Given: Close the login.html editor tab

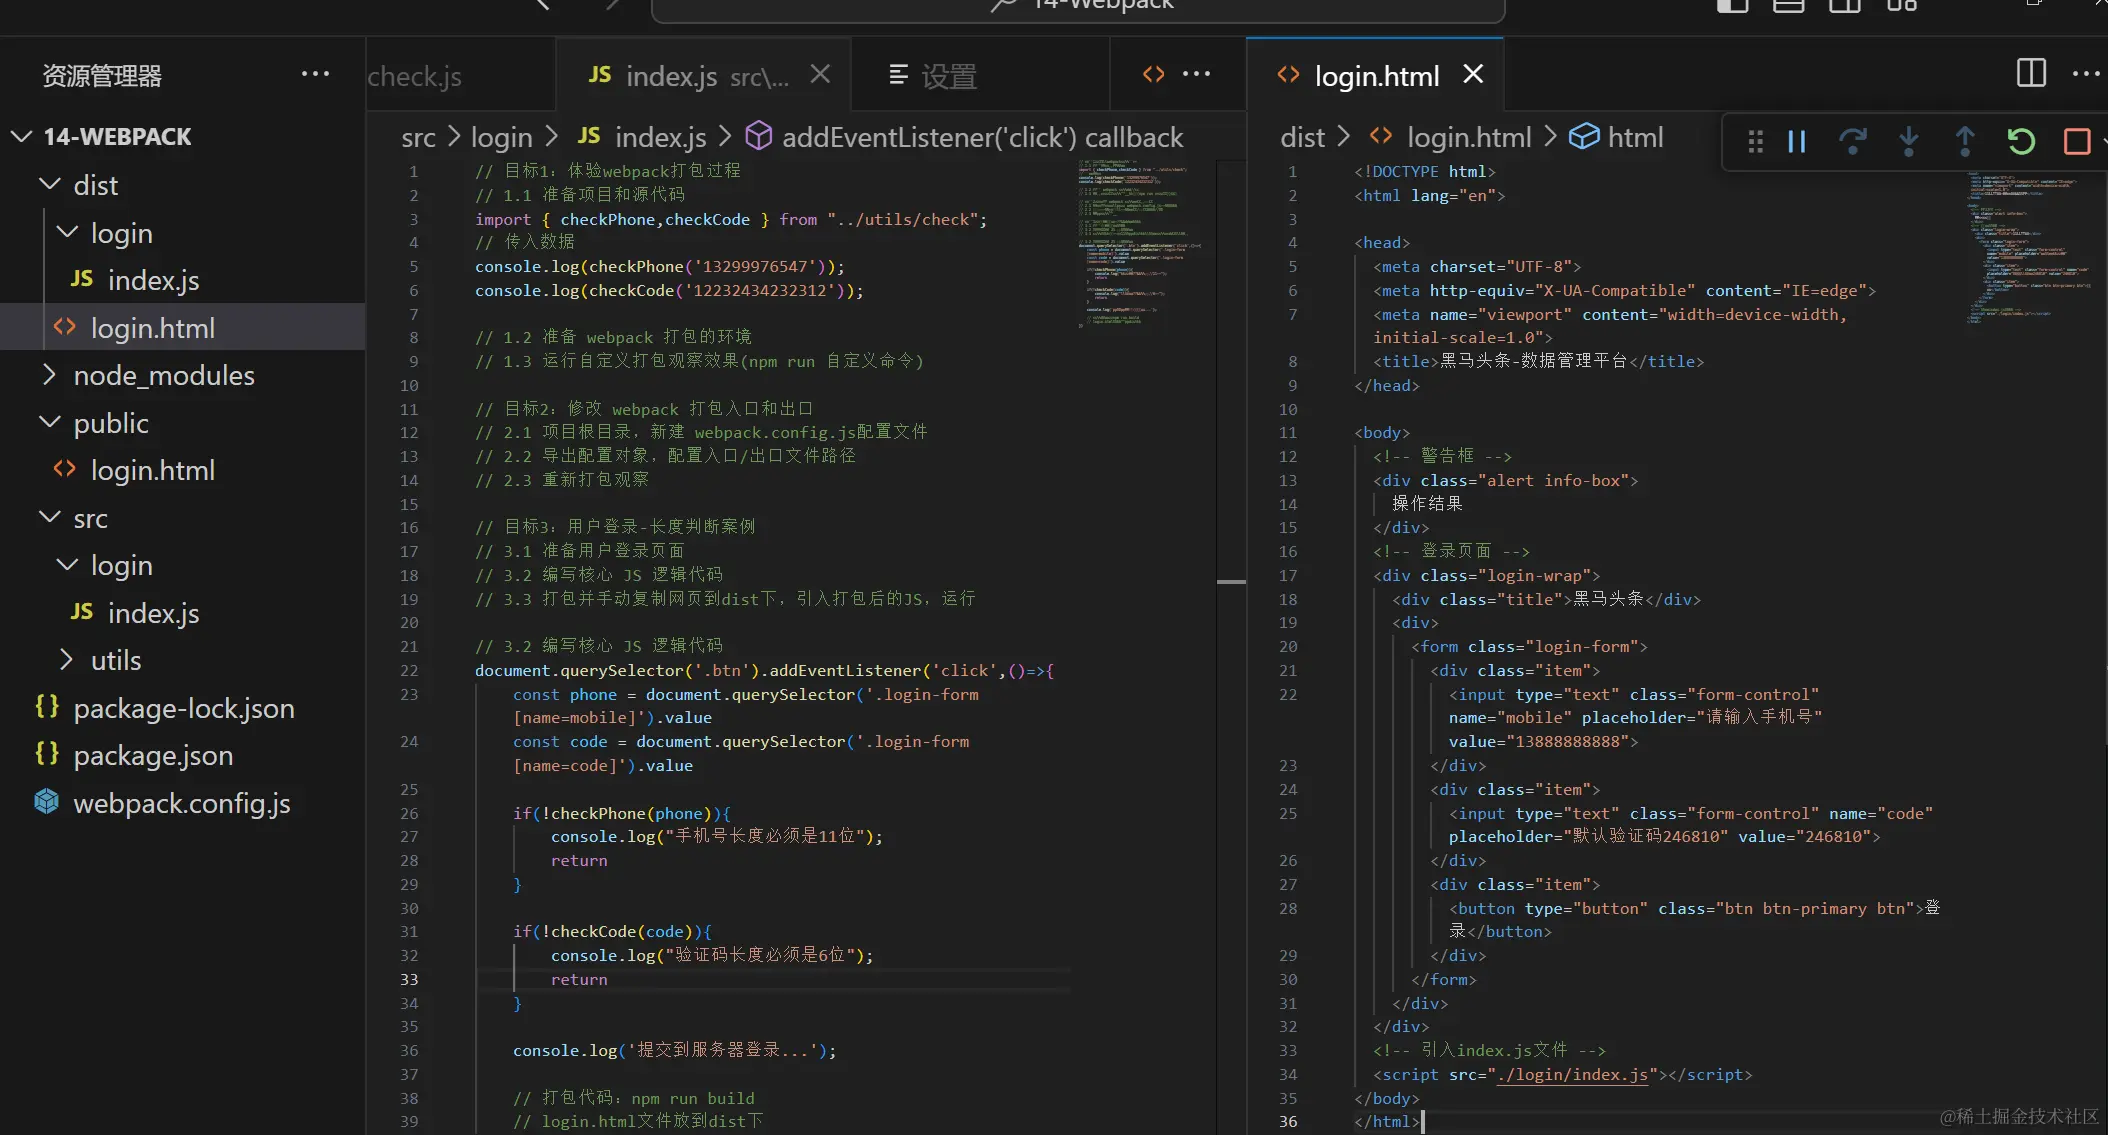Looking at the screenshot, I should [x=1473, y=73].
